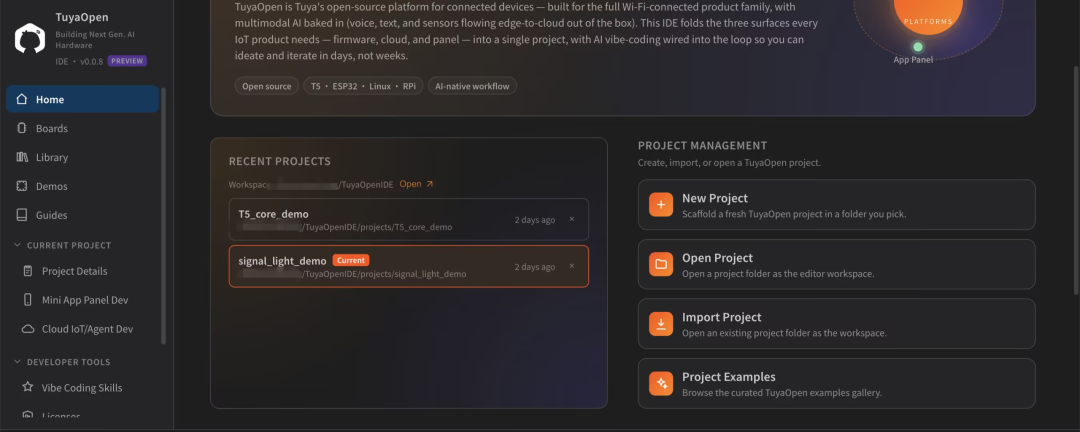The height and width of the screenshot is (432, 1080).
Task: Remove T5_core_demo from recent projects
Action: point(572,219)
